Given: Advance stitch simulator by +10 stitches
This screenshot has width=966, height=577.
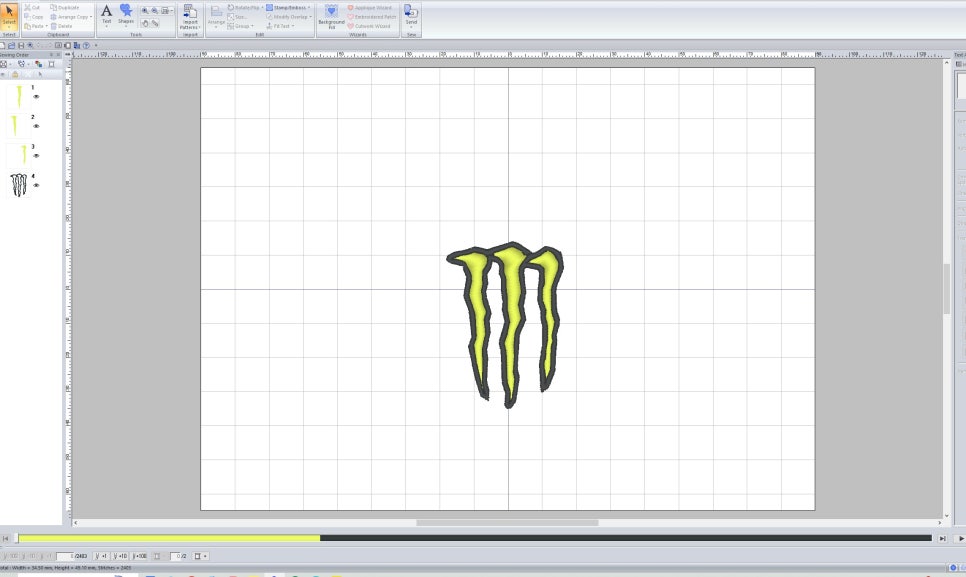Looking at the screenshot, I should pos(120,556).
